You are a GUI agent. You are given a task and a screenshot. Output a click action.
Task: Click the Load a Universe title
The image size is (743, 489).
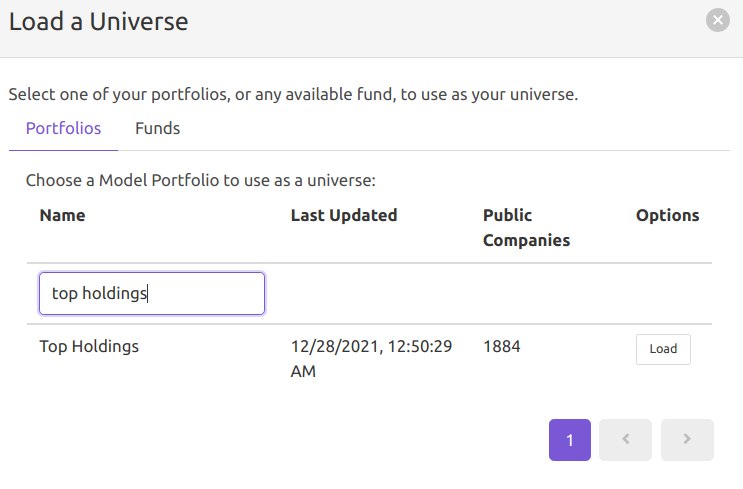click(x=98, y=20)
